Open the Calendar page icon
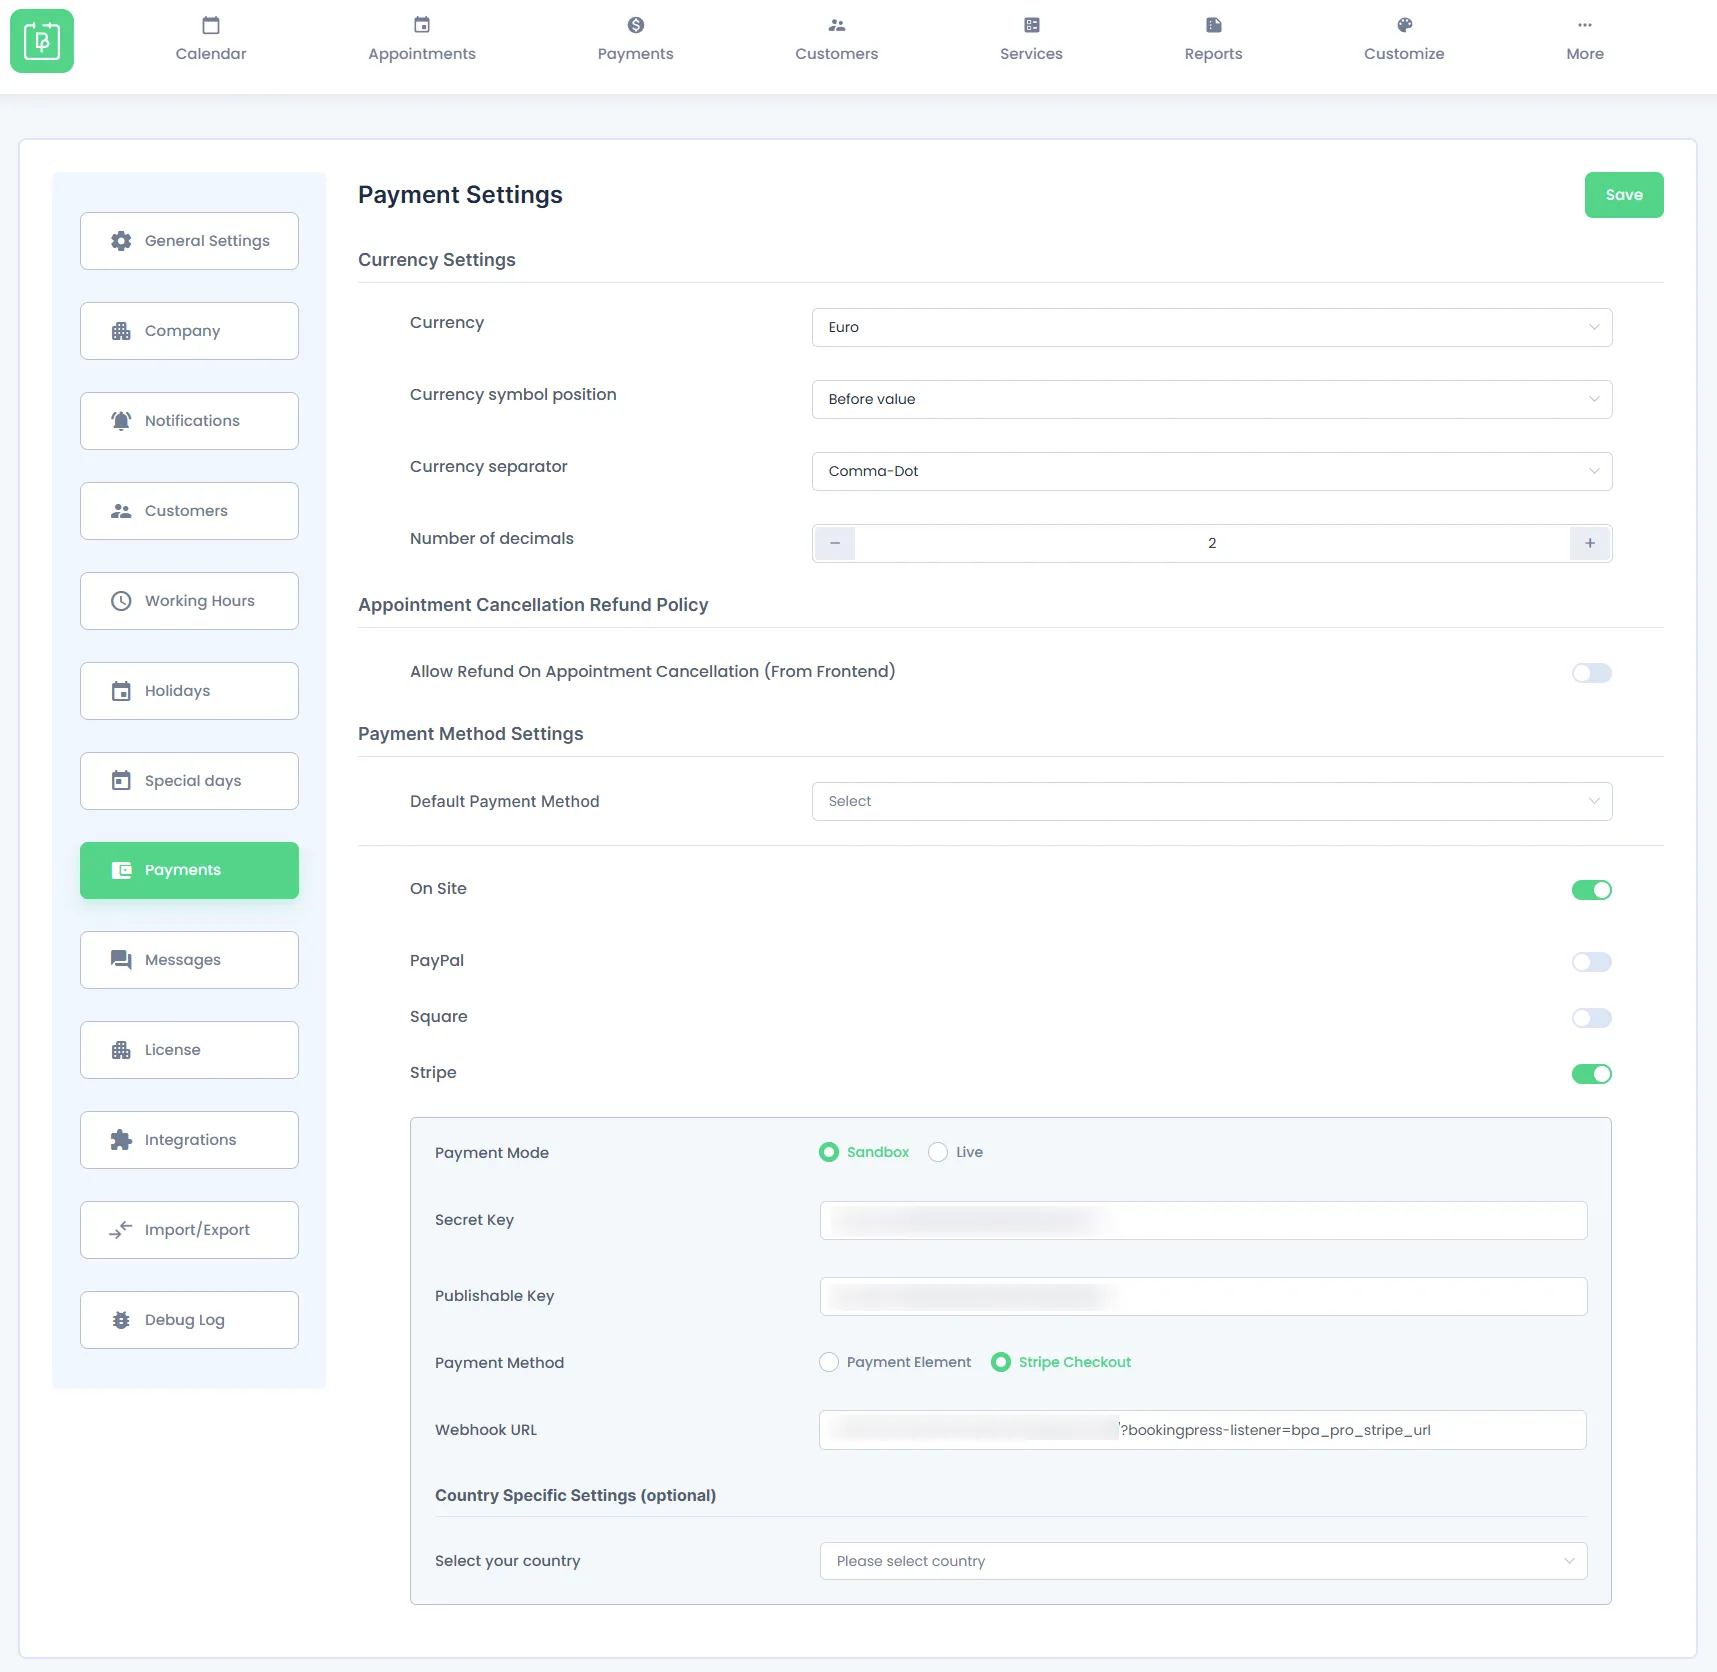Screen dimensions: 1717x1672 211,25
